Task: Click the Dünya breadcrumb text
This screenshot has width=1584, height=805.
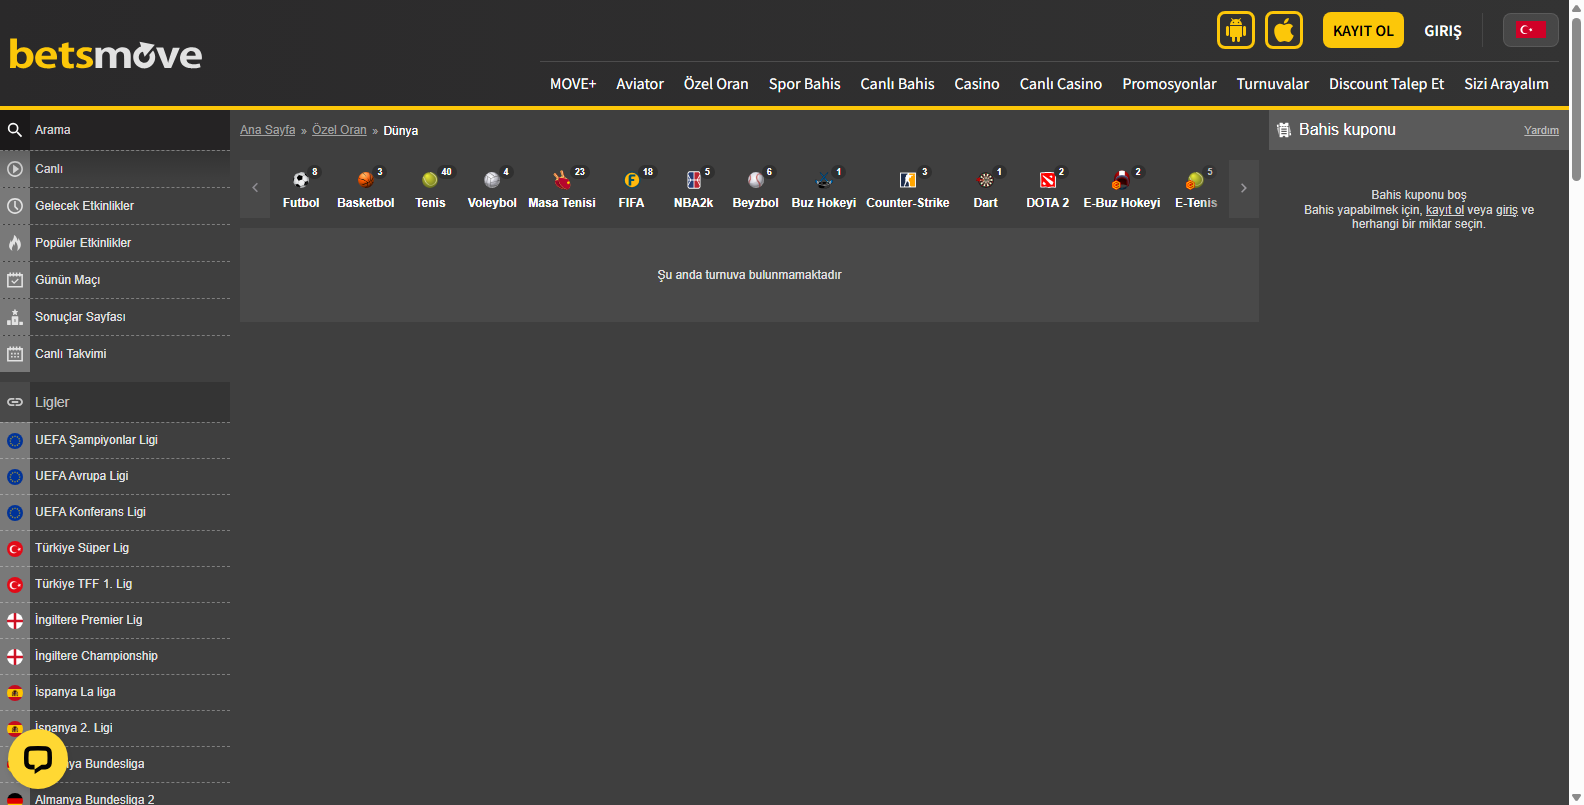Action: click(401, 131)
